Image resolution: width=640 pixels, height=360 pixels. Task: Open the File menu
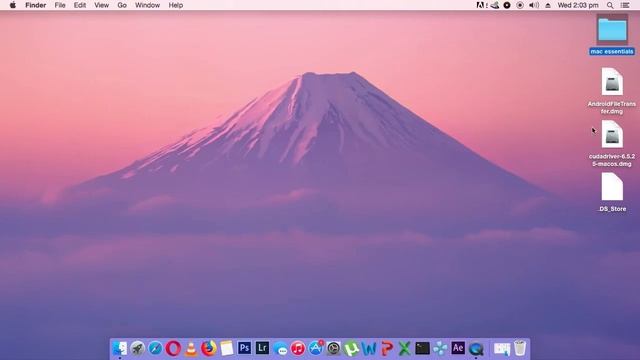60,5
